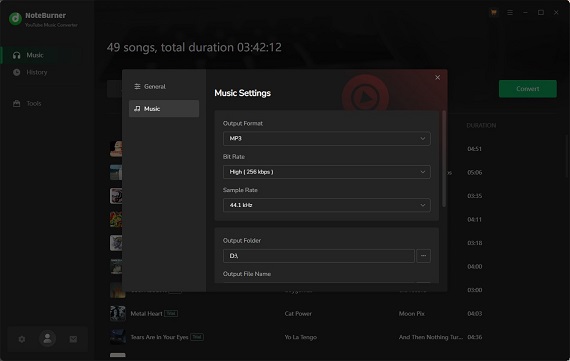Browse output folder with the three-dots button
The image size is (570, 361).
424,256
